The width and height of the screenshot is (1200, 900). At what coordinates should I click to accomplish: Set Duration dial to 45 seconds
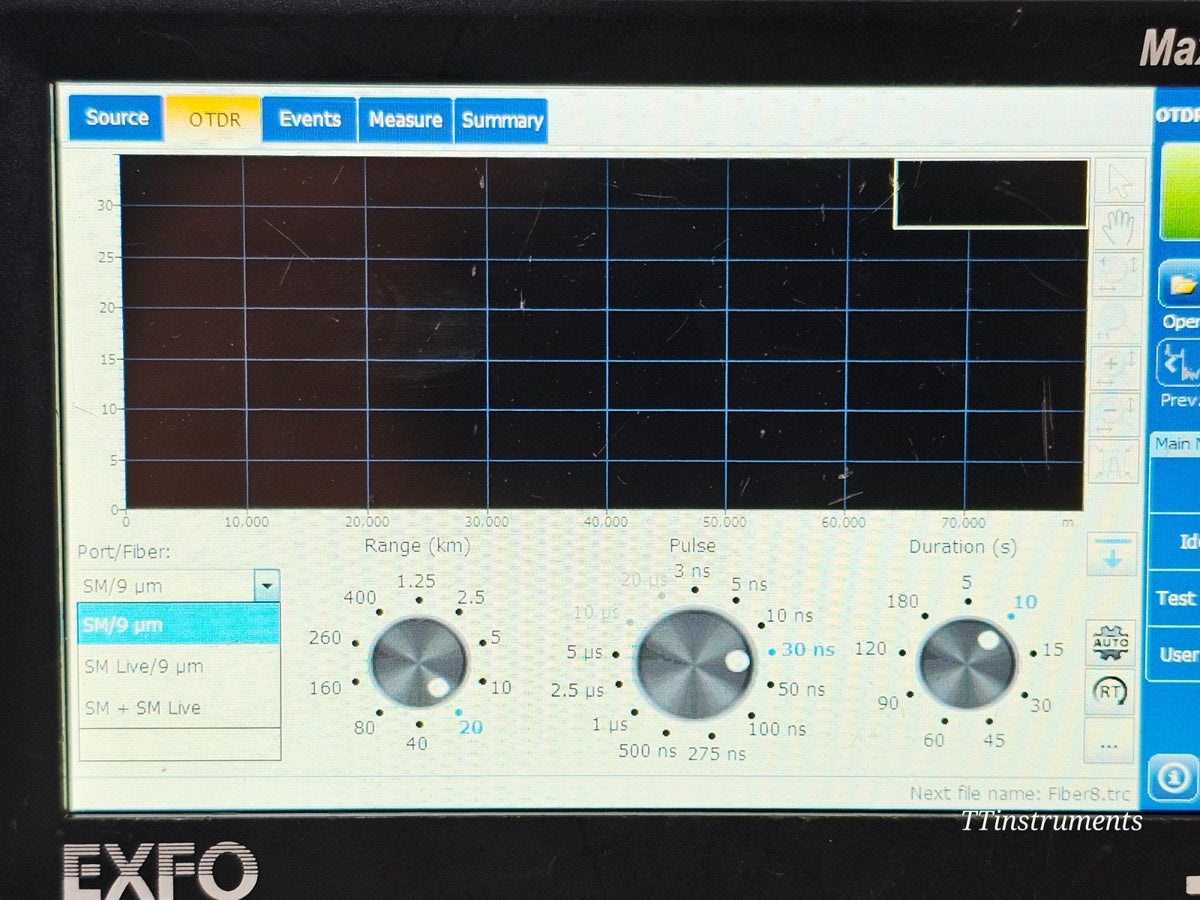[x=993, y=740]
